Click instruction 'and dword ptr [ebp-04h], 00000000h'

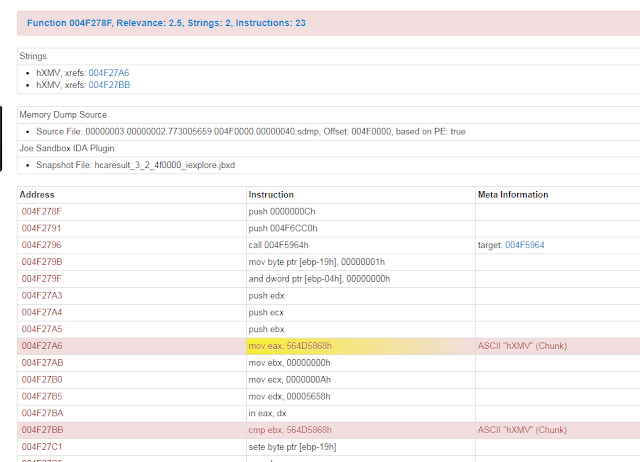pyautogui.click(x=319, y=279)
